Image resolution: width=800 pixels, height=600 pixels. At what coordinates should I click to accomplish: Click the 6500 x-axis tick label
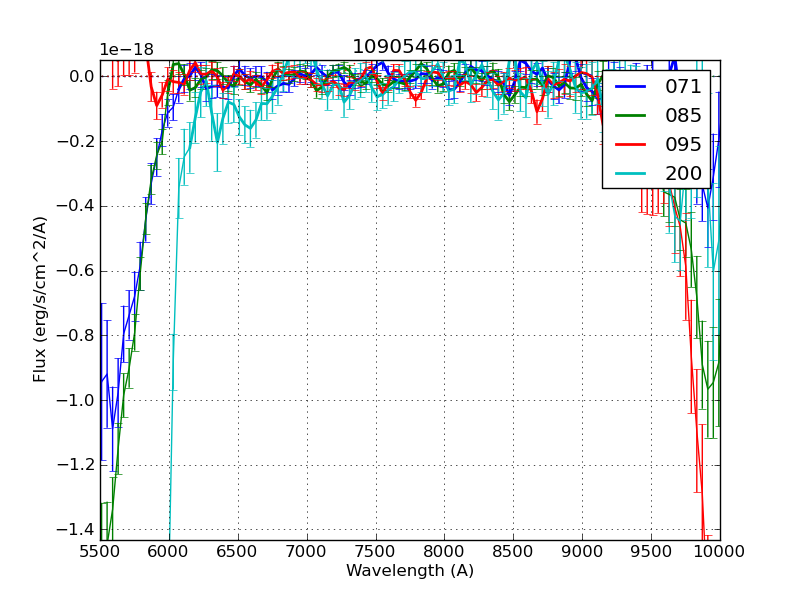click(x=238, y=551)
